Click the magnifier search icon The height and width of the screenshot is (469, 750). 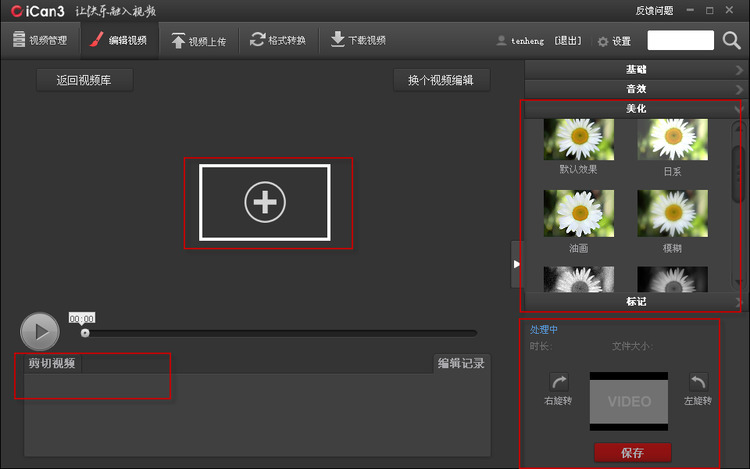pos(731,41)
